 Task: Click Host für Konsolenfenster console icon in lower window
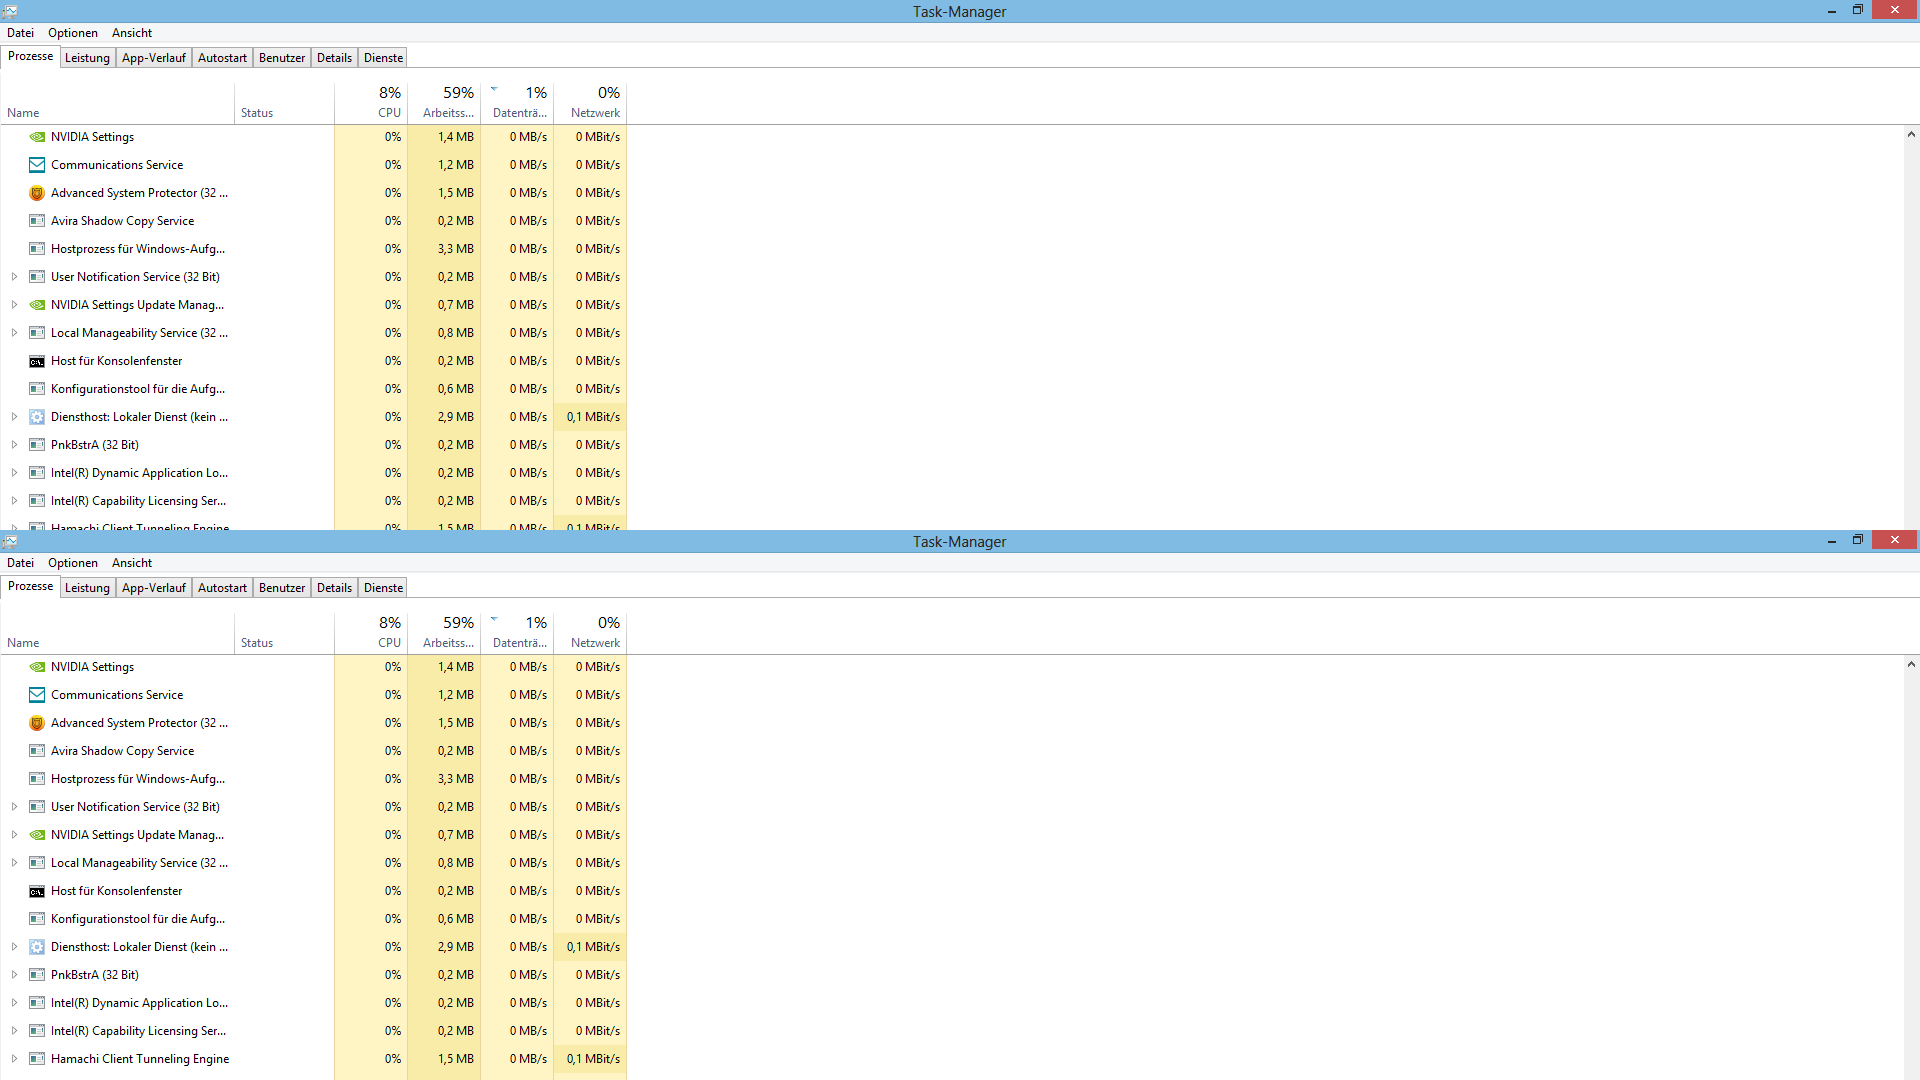pyautogui.click(x=37, y=891)
